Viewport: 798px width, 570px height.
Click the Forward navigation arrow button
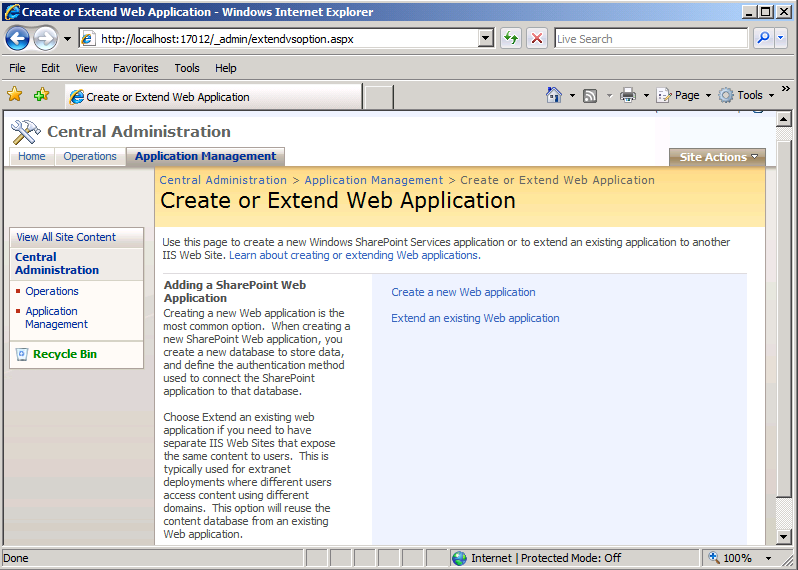45,39
